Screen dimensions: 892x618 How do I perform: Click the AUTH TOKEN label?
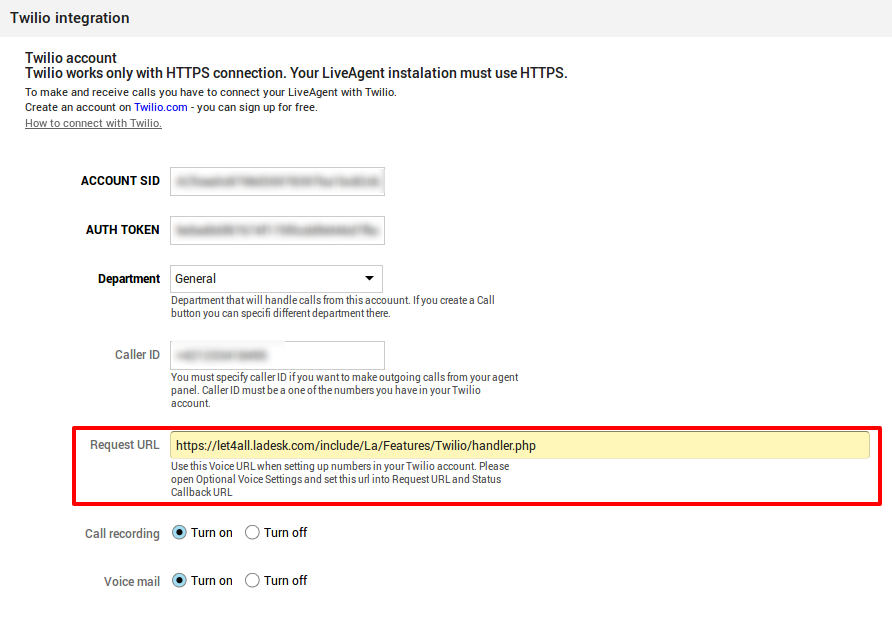click(x=122, y=230)
